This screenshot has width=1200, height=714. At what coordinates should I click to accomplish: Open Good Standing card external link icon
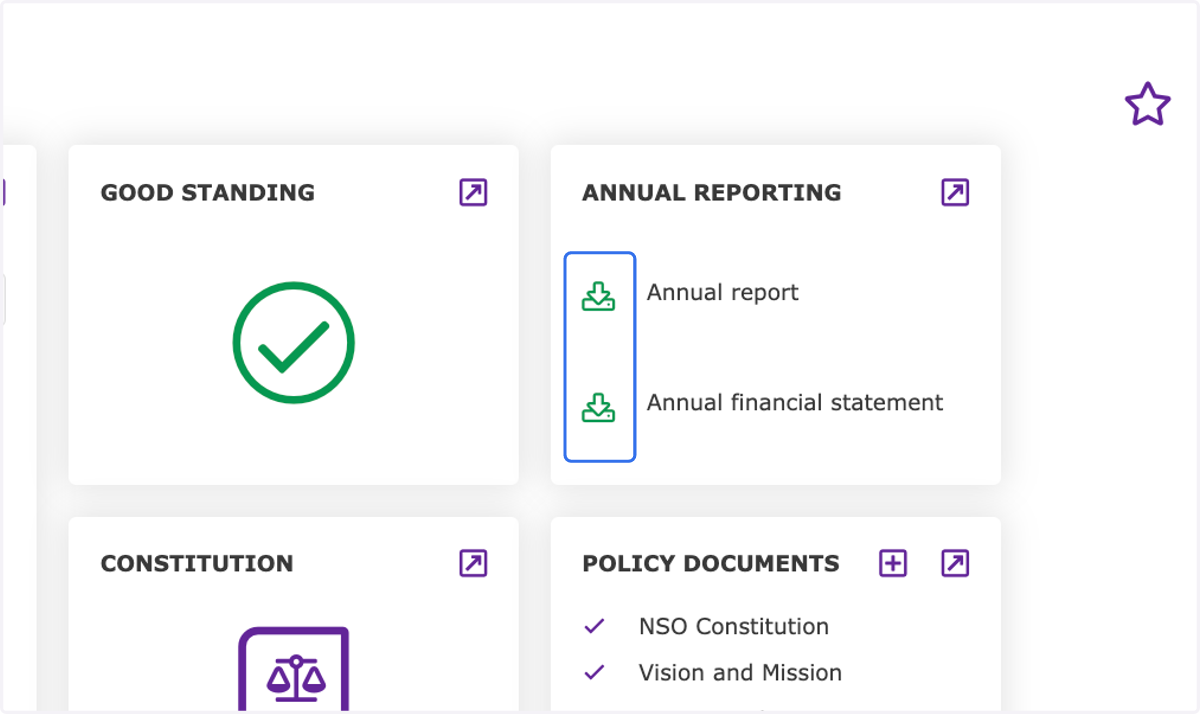[473, 192]
